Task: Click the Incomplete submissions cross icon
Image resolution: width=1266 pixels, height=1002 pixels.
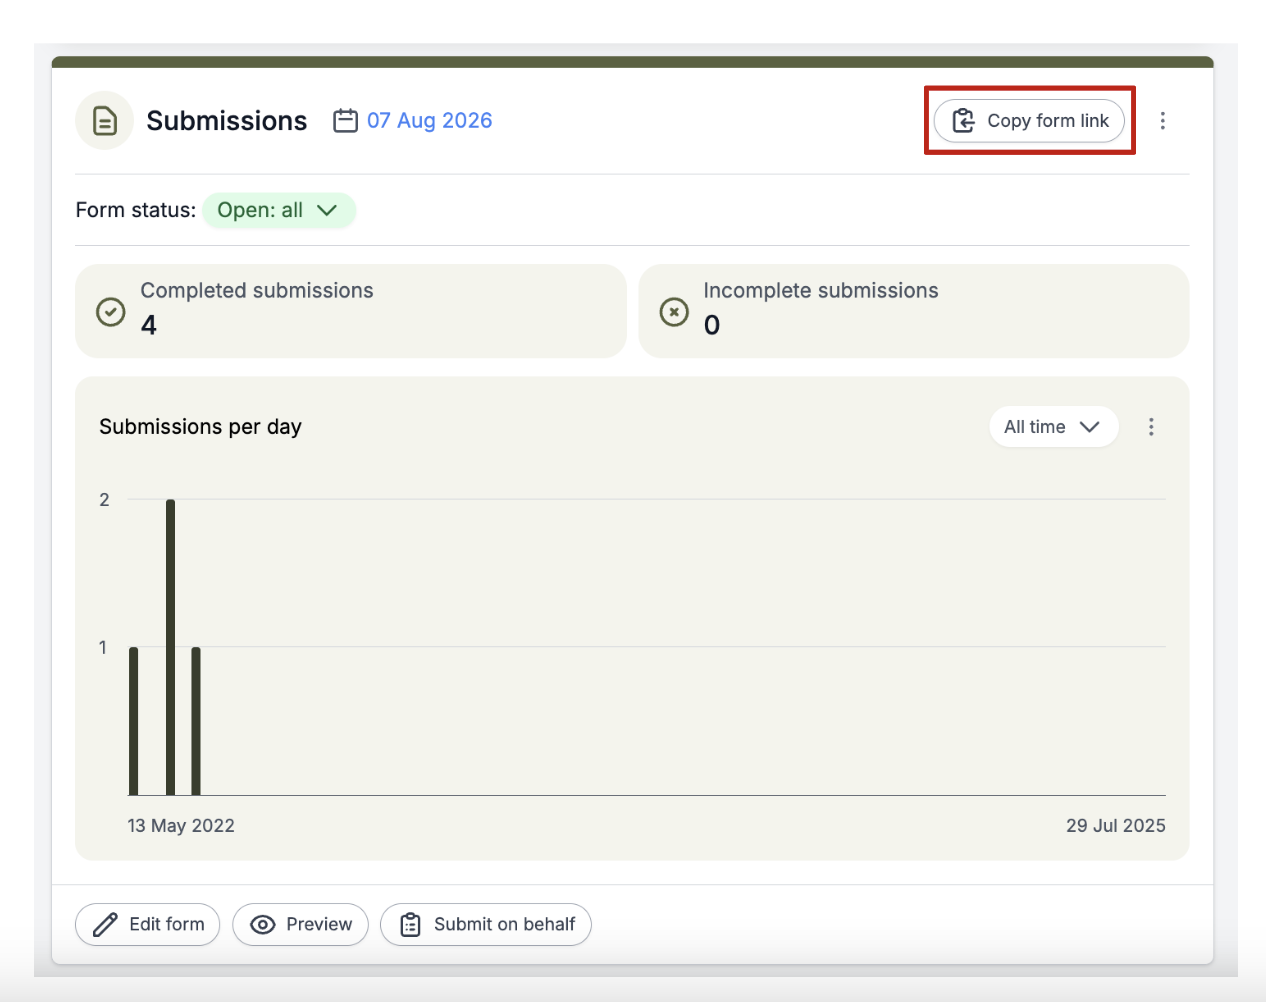Action: click(x=674, y=312)
